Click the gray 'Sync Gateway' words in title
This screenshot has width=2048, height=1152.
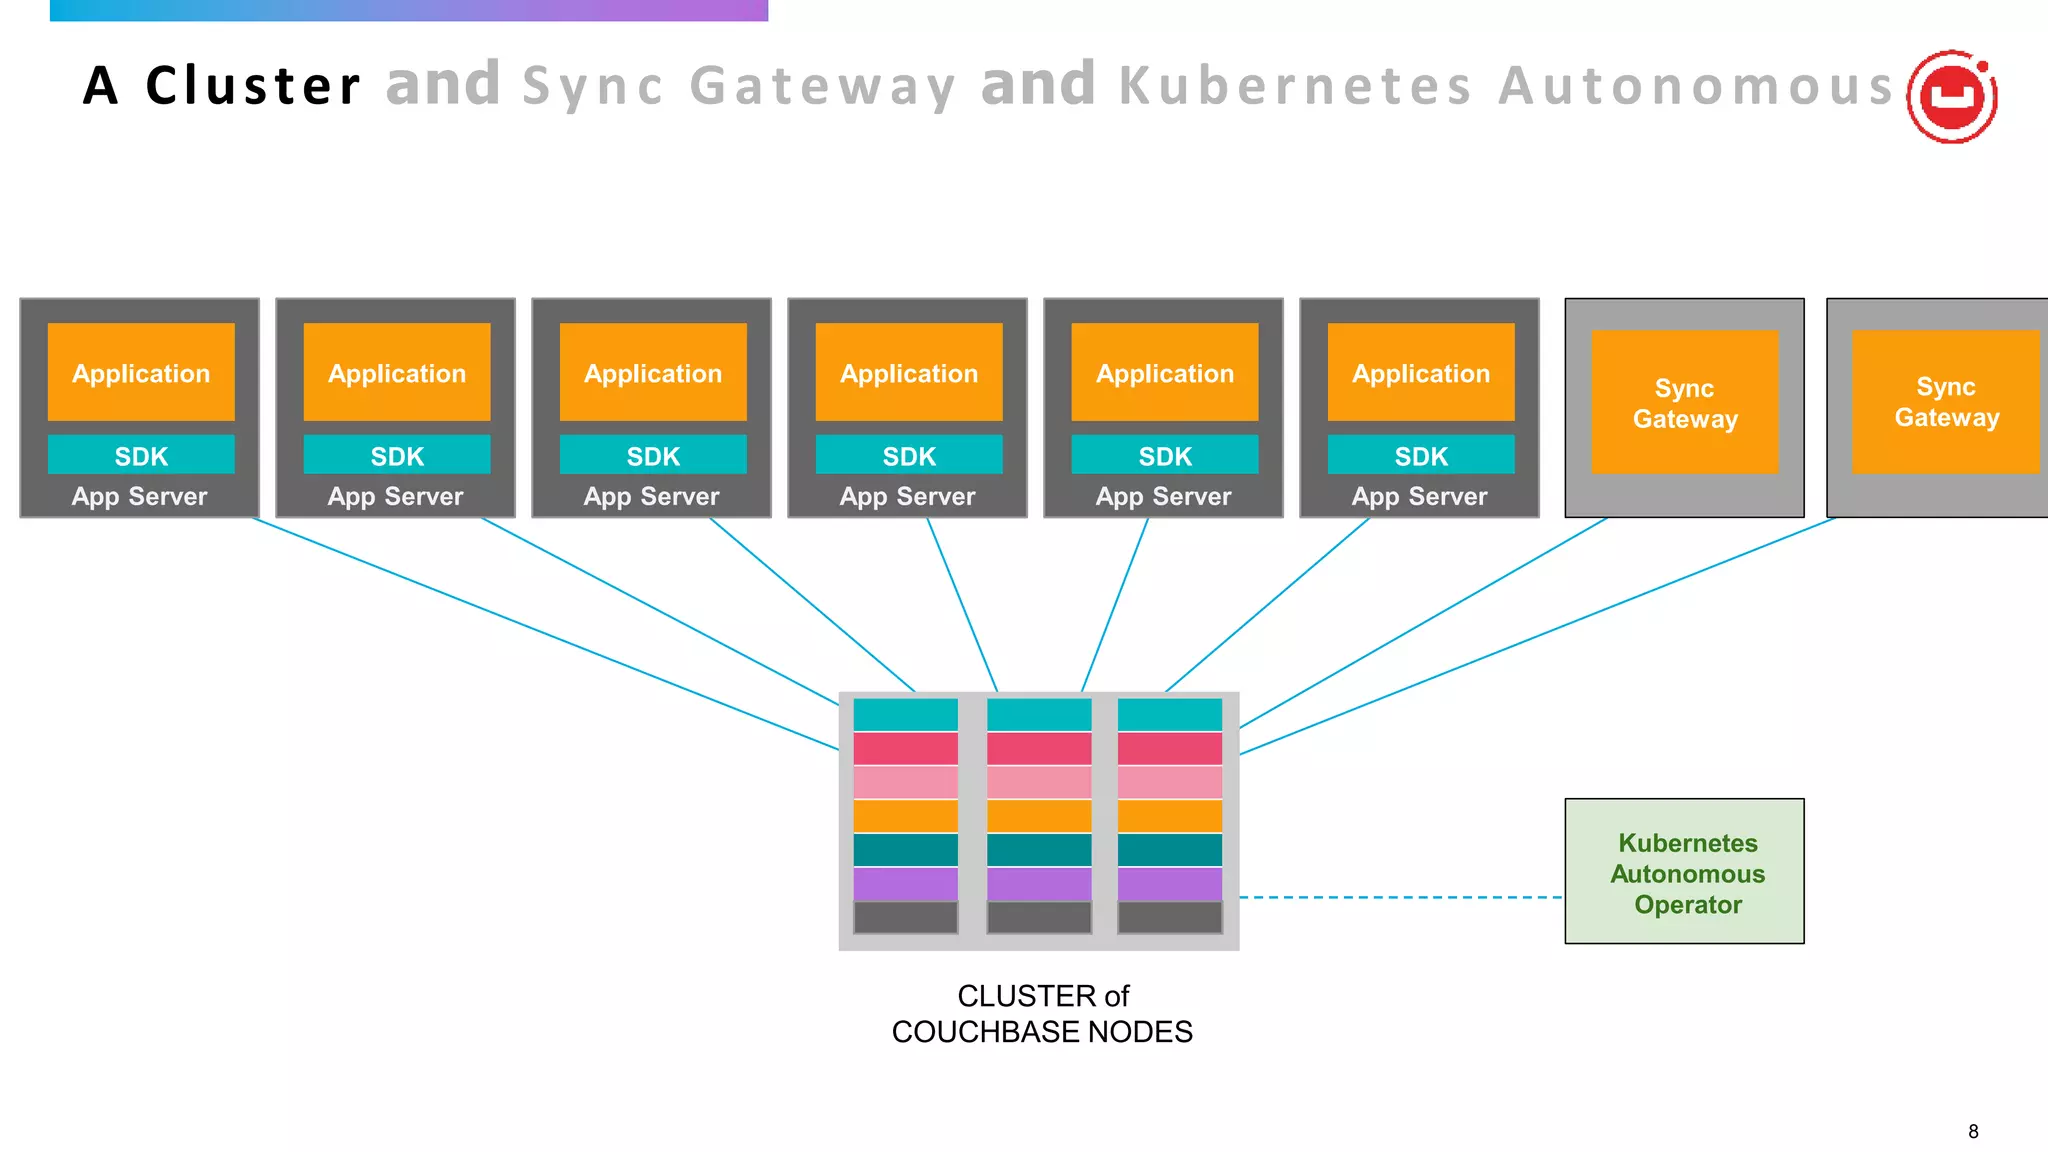point(740,86)
